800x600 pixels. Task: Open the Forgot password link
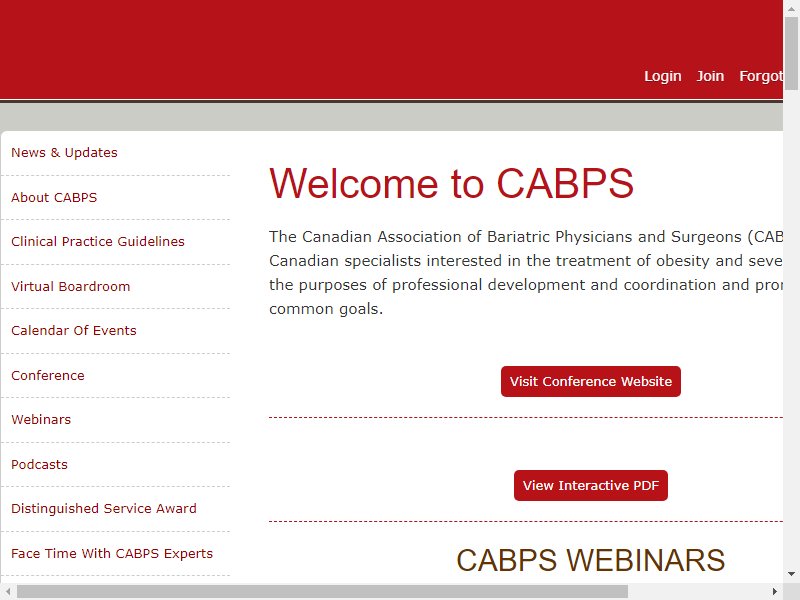click(761, 76)
